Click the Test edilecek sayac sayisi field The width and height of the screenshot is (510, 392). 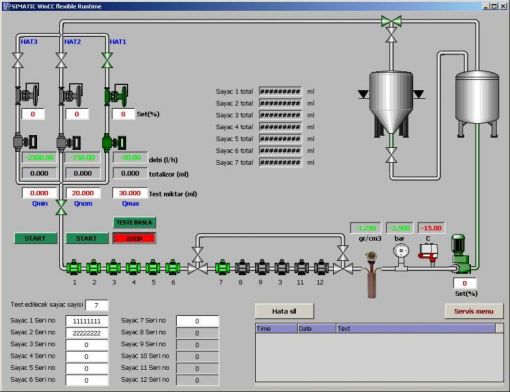coord(97,305)
